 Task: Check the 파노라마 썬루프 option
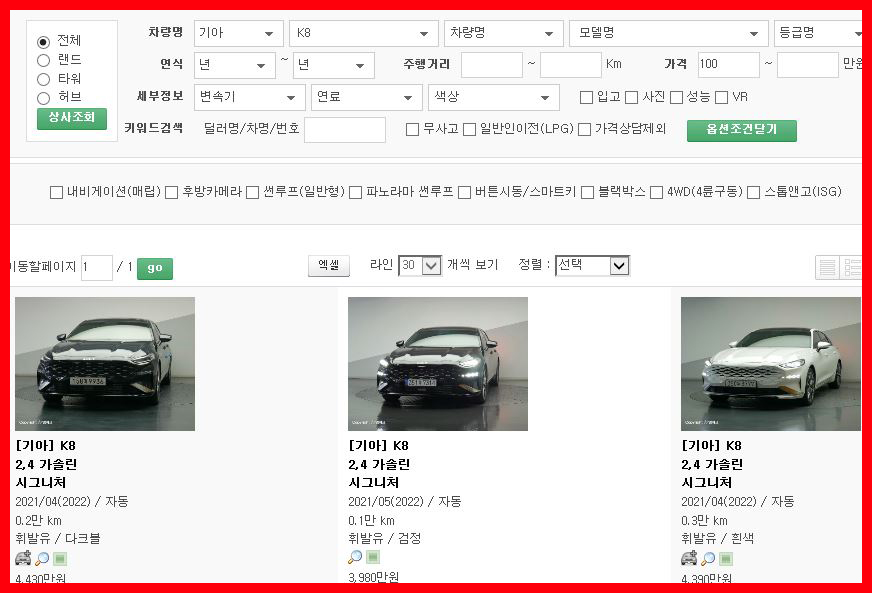coord(355,192)
